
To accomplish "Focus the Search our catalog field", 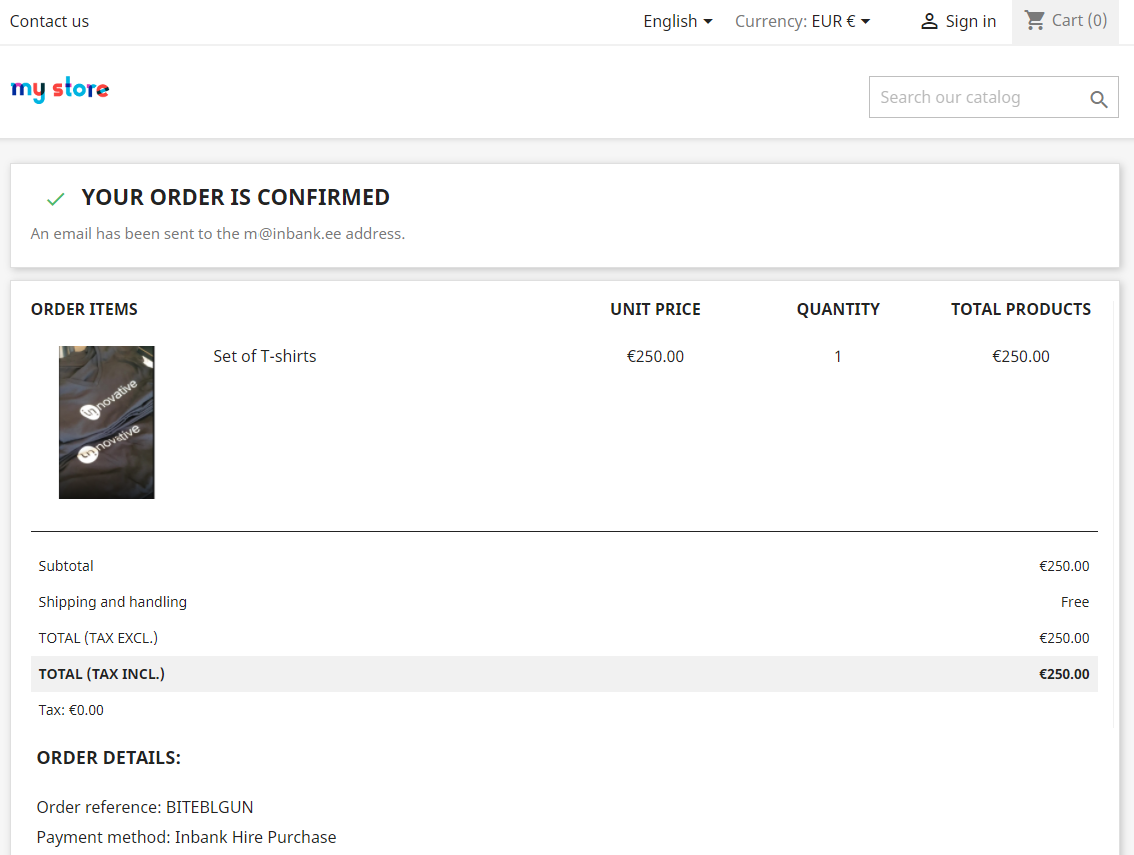I will pos(975,97).
